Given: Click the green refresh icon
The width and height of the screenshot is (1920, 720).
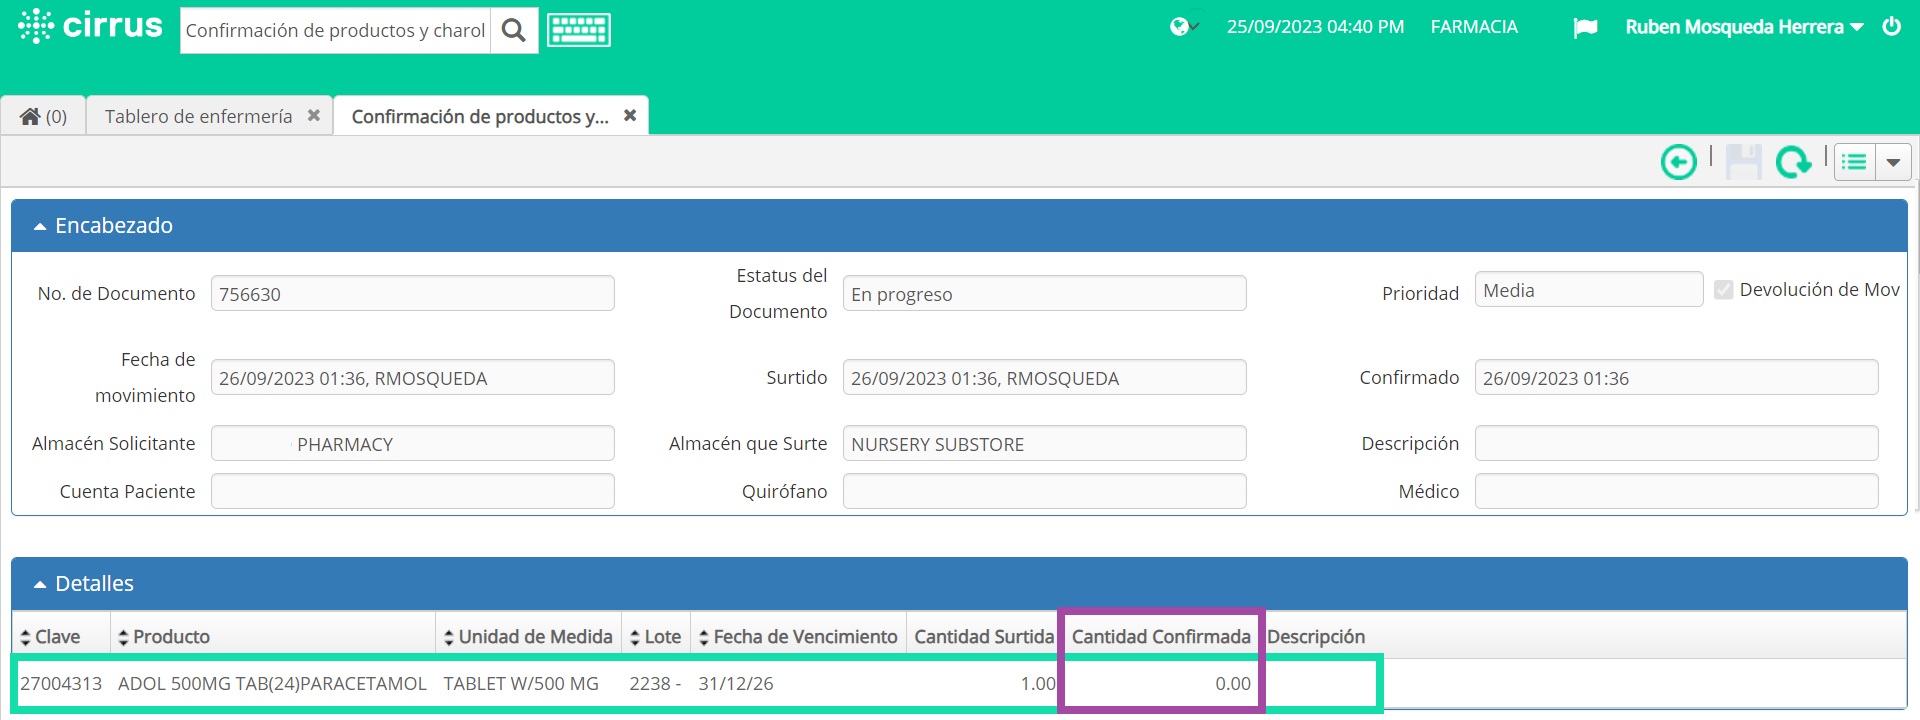Looking at the screenshot, I should [x=1793, y=162].
